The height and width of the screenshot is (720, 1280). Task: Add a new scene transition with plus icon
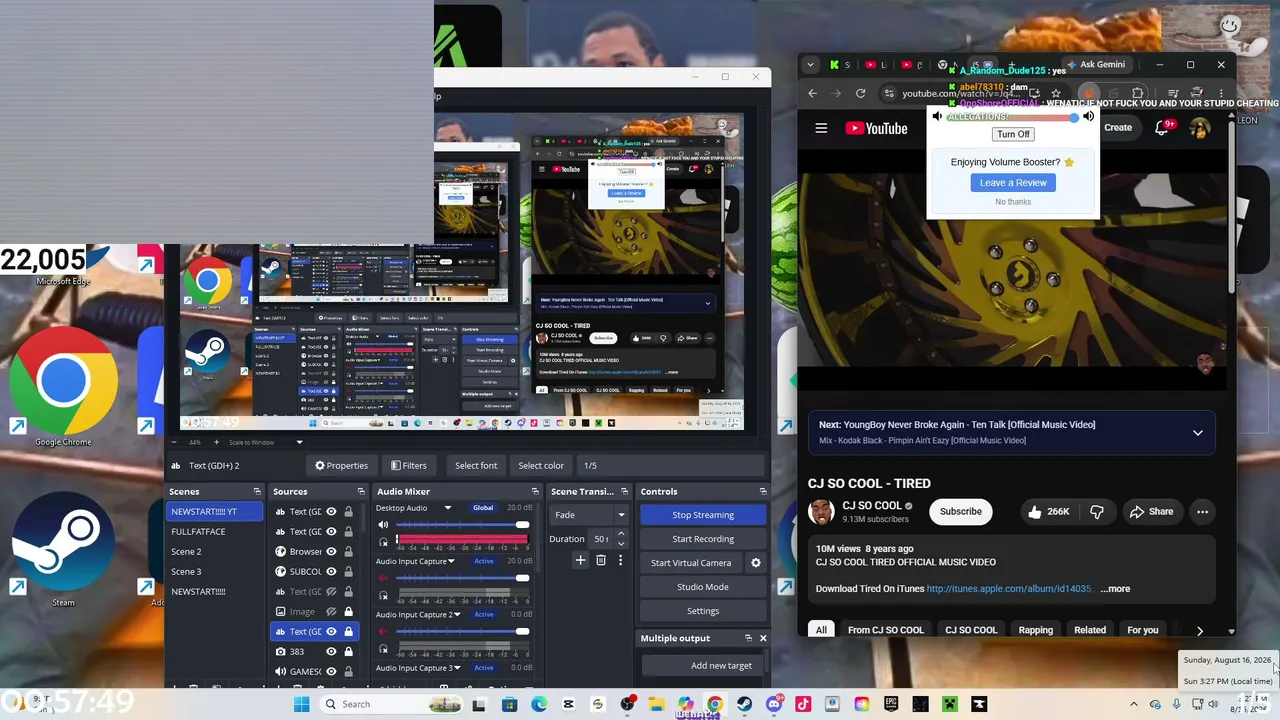tap(580, 561)
